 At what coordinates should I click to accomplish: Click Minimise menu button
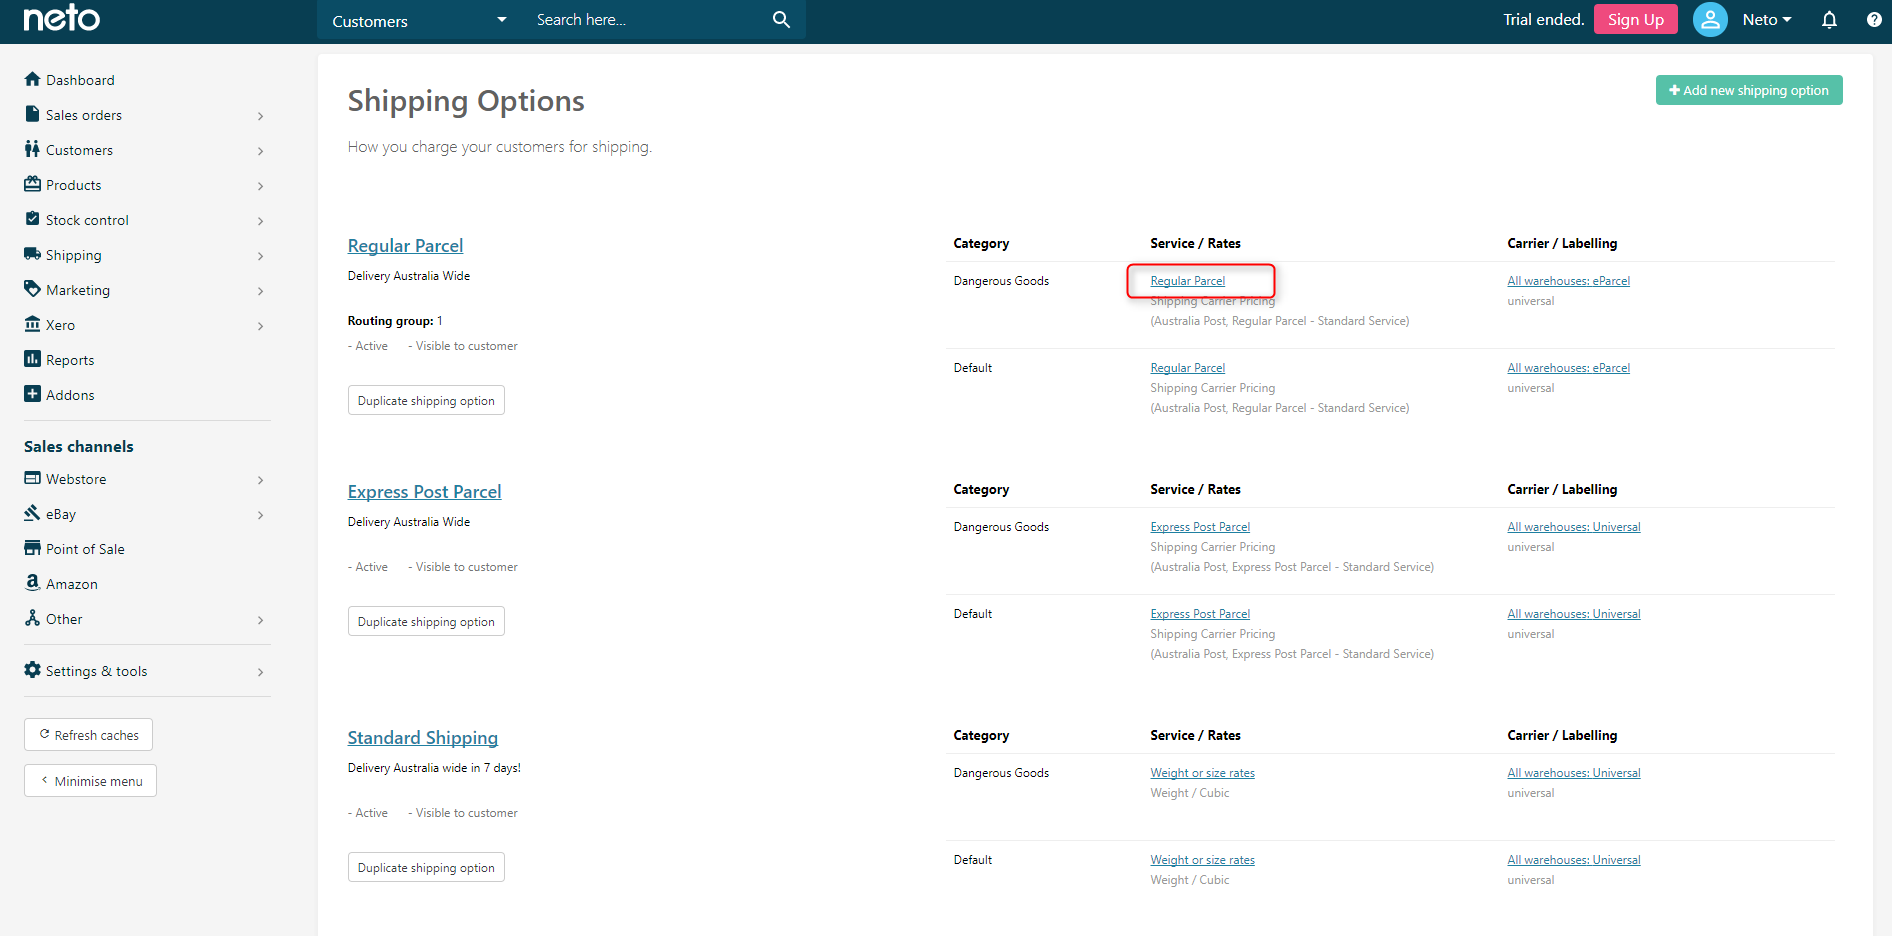pos(90,780)
